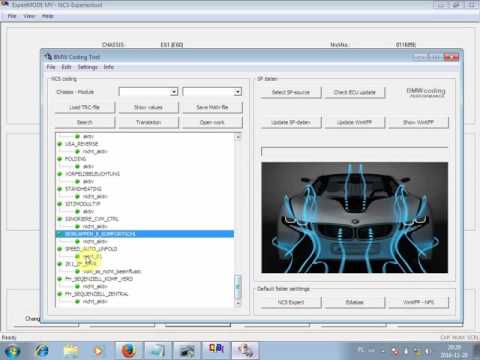Open Help menu in NCS Expert window
Image resolution: width=480 pixels, height=360 pixels.
(x=48, y=16)
